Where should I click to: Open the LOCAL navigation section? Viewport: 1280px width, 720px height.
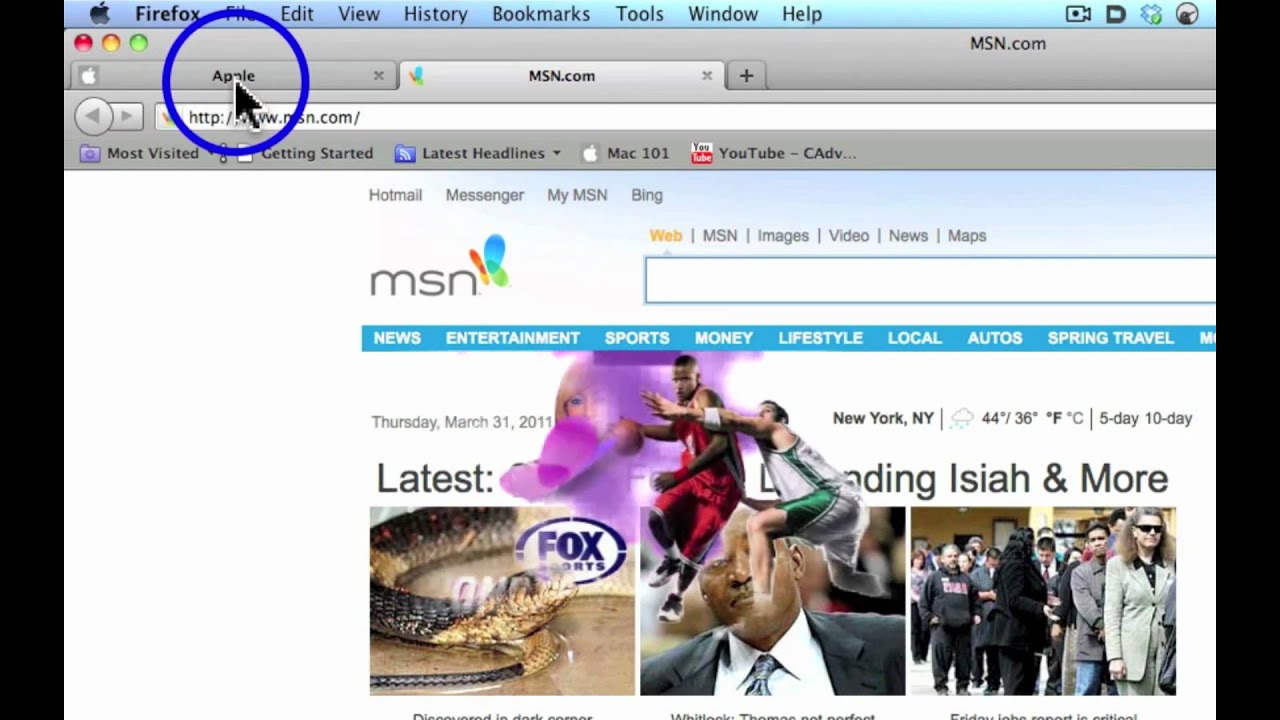[x=915, y=338]
